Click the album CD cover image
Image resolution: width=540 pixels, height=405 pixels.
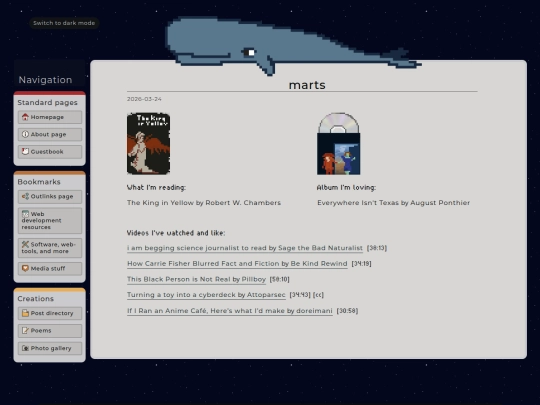point(339,144)
